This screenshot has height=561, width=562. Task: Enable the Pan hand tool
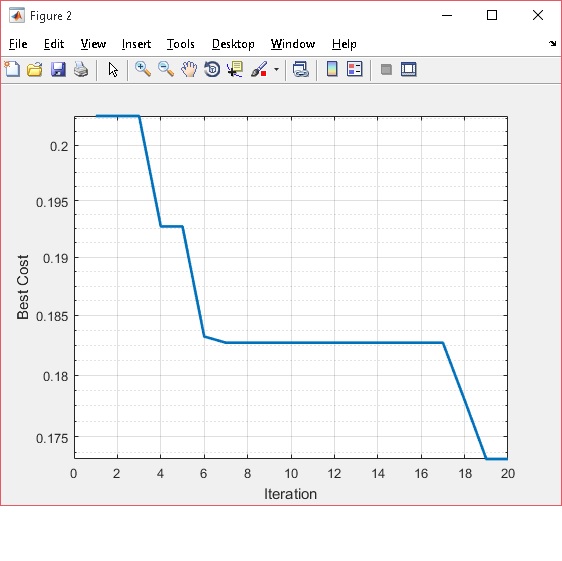189,69
